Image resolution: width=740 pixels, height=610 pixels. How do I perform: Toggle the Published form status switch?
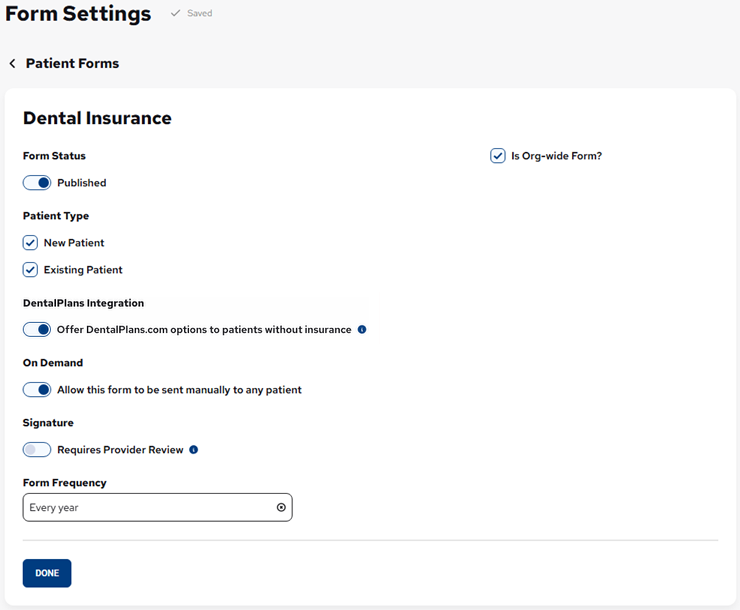click(37, 183)
